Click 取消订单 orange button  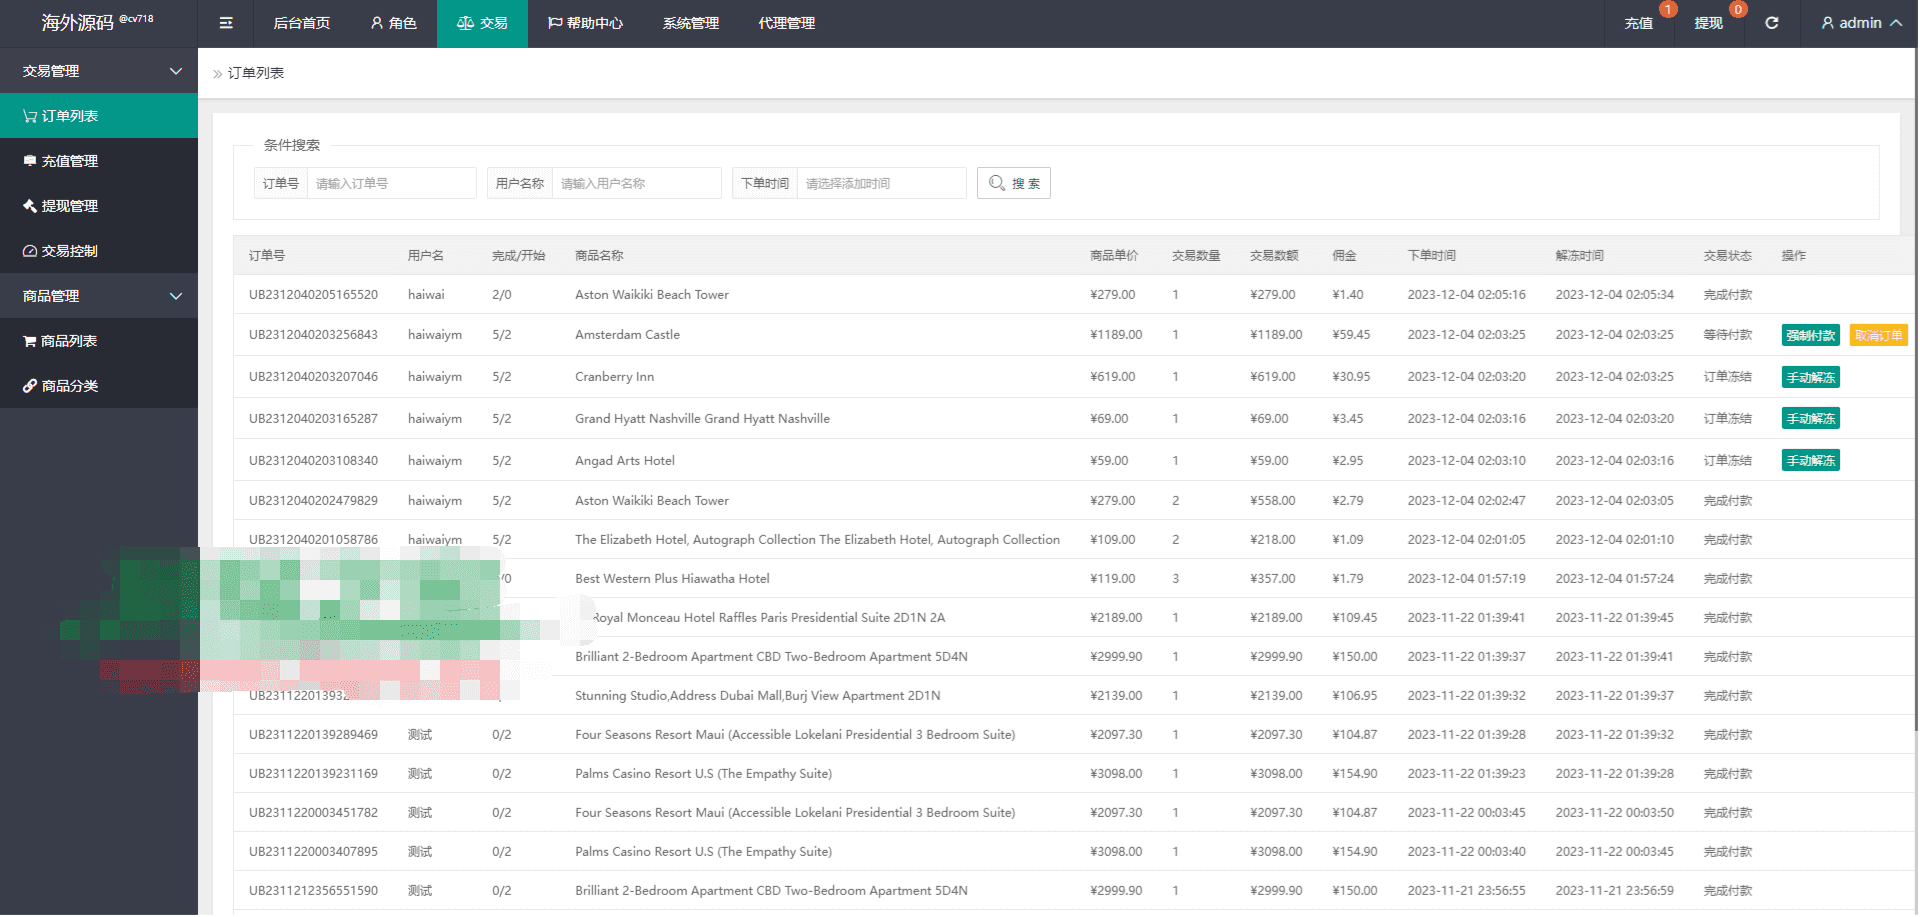[x=1879, y=336]
